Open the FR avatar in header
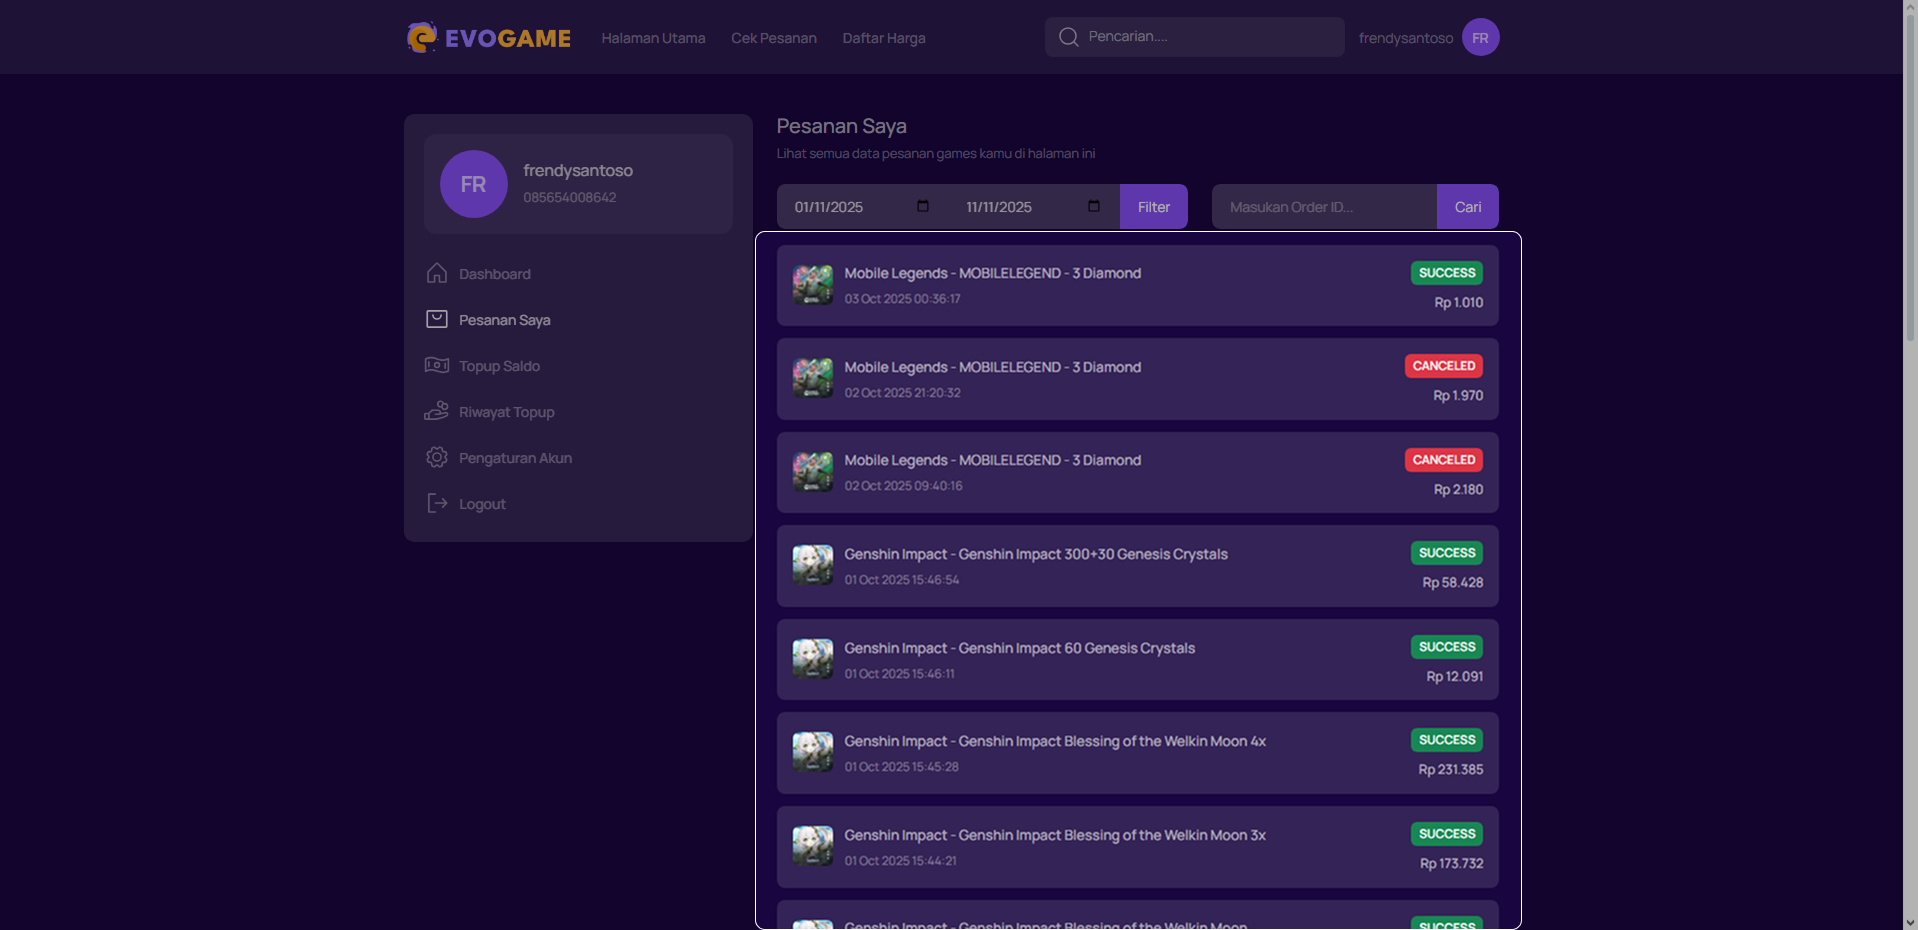The height and width of the screenshot is (930, 1918). coord(1480,37)
